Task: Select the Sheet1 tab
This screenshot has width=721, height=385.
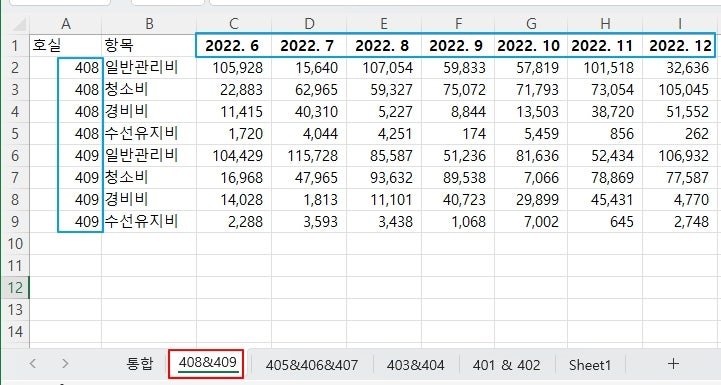Action: coord(590,365)
